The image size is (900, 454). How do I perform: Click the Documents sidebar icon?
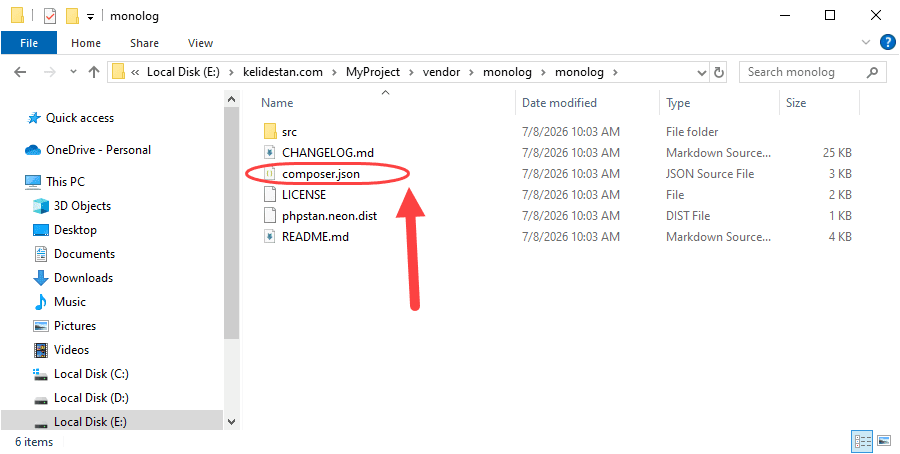click(41, 254)
